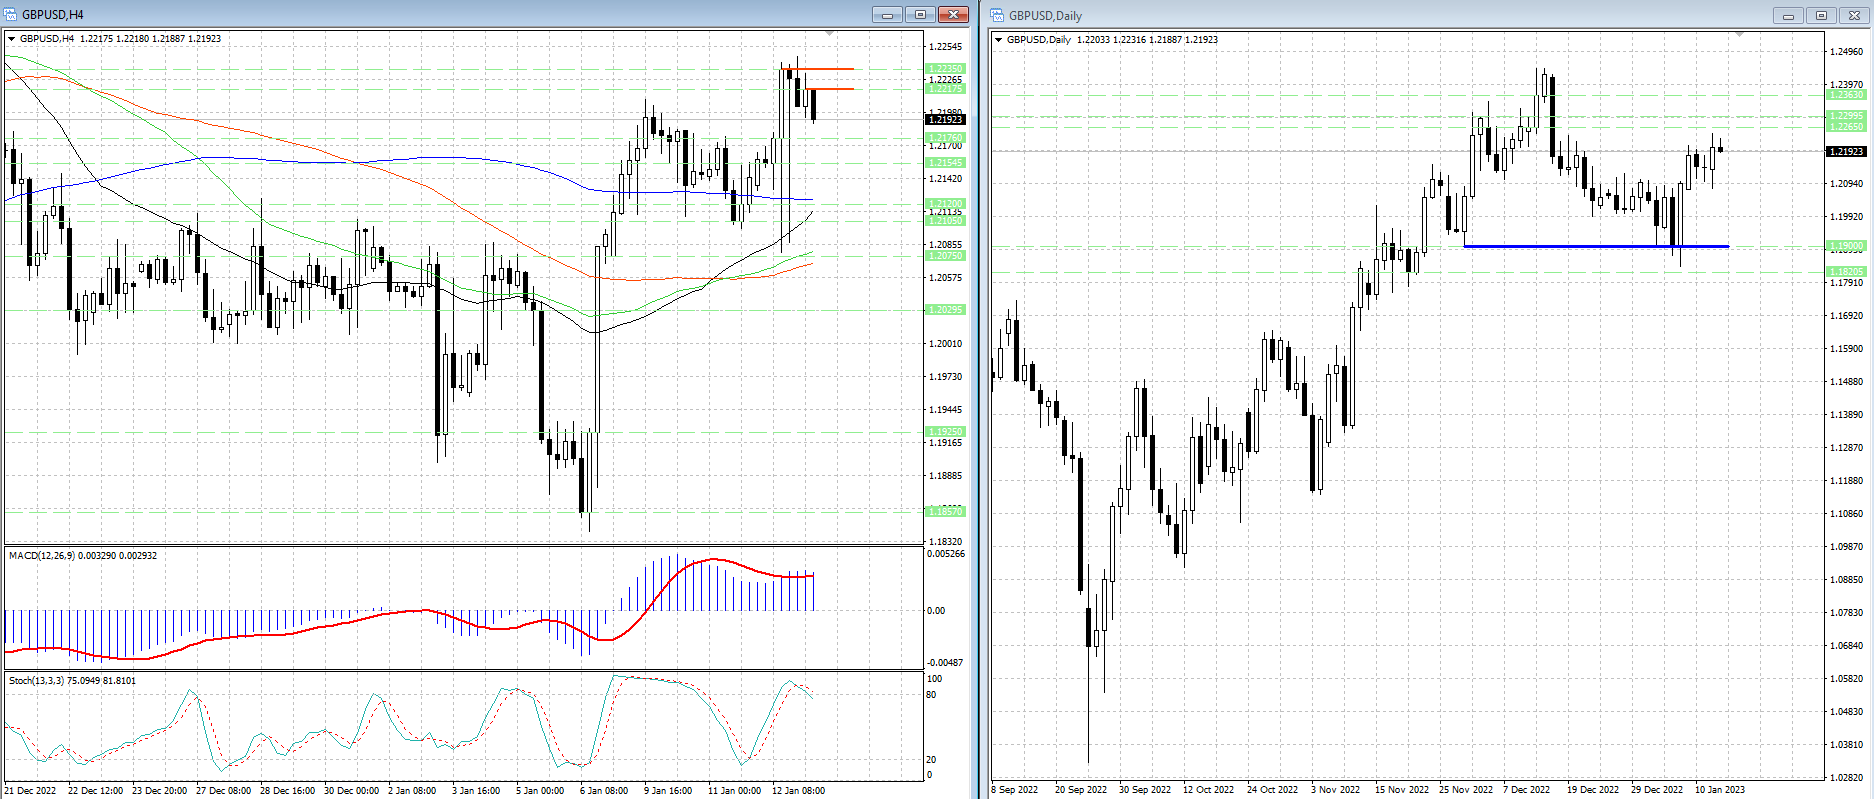Click the Daily chart shift triangle marker

point(1739,36)
